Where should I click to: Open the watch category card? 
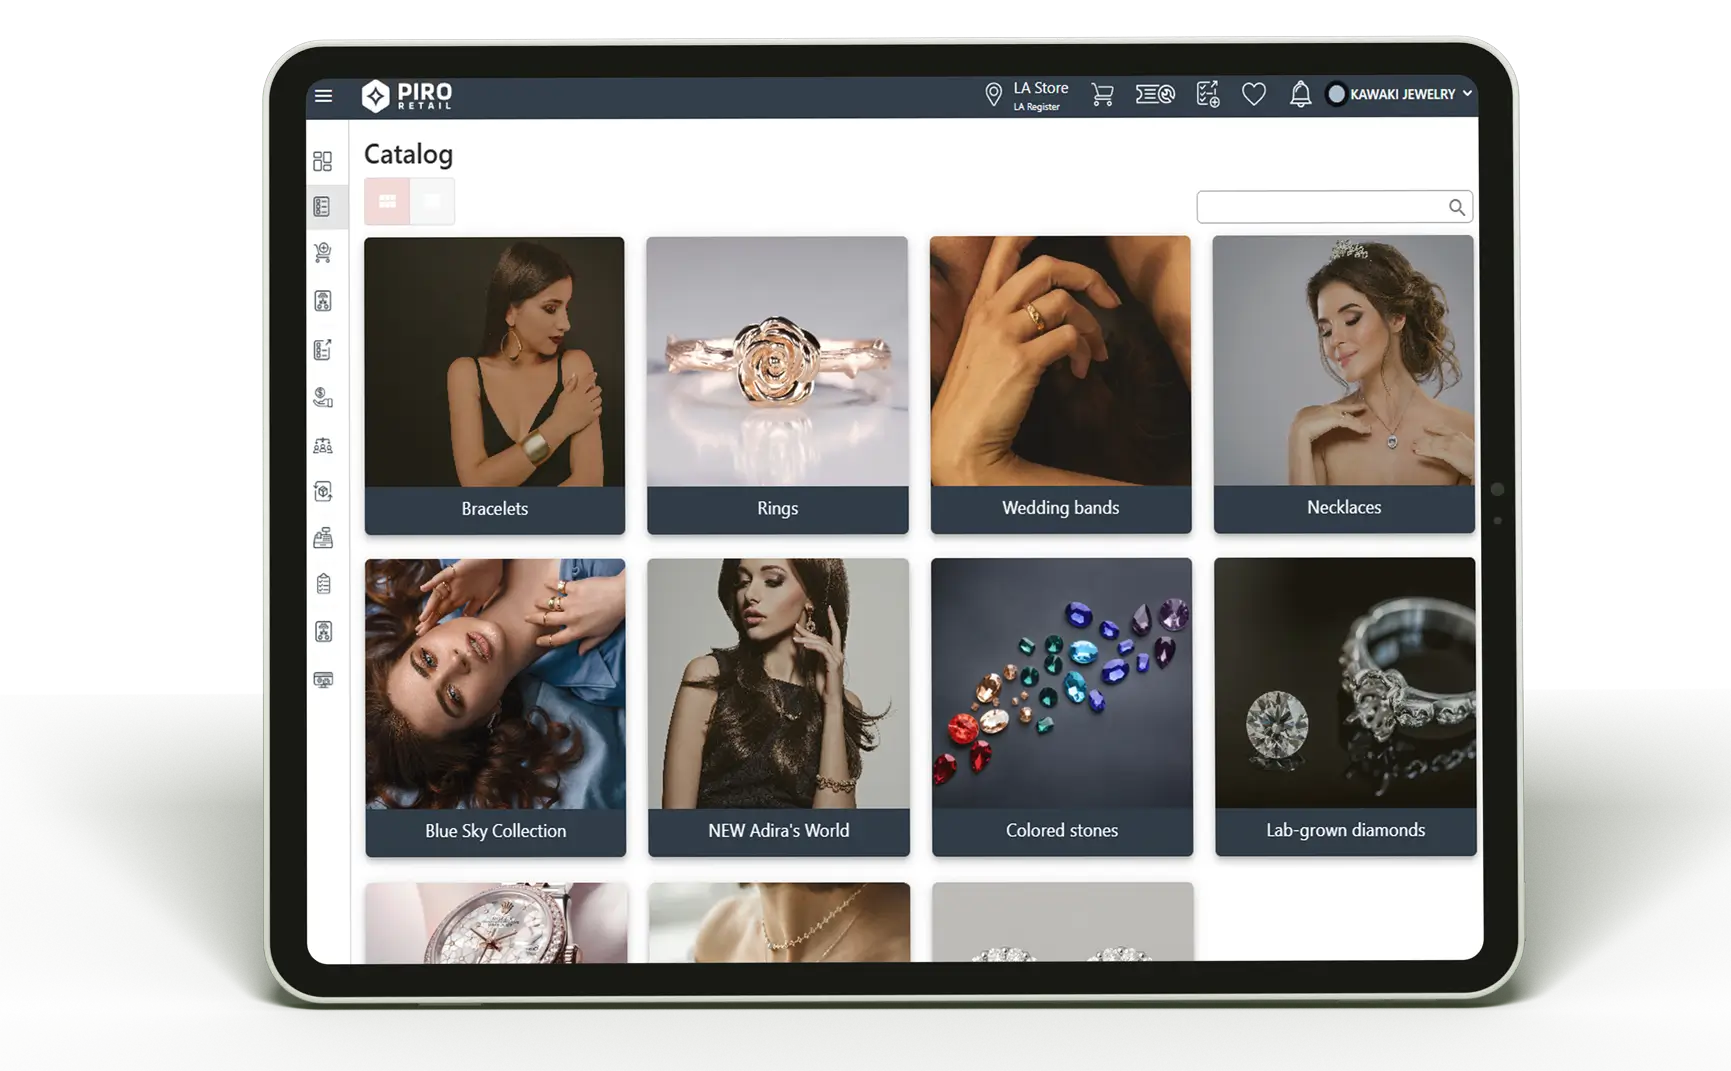(497, 923)
